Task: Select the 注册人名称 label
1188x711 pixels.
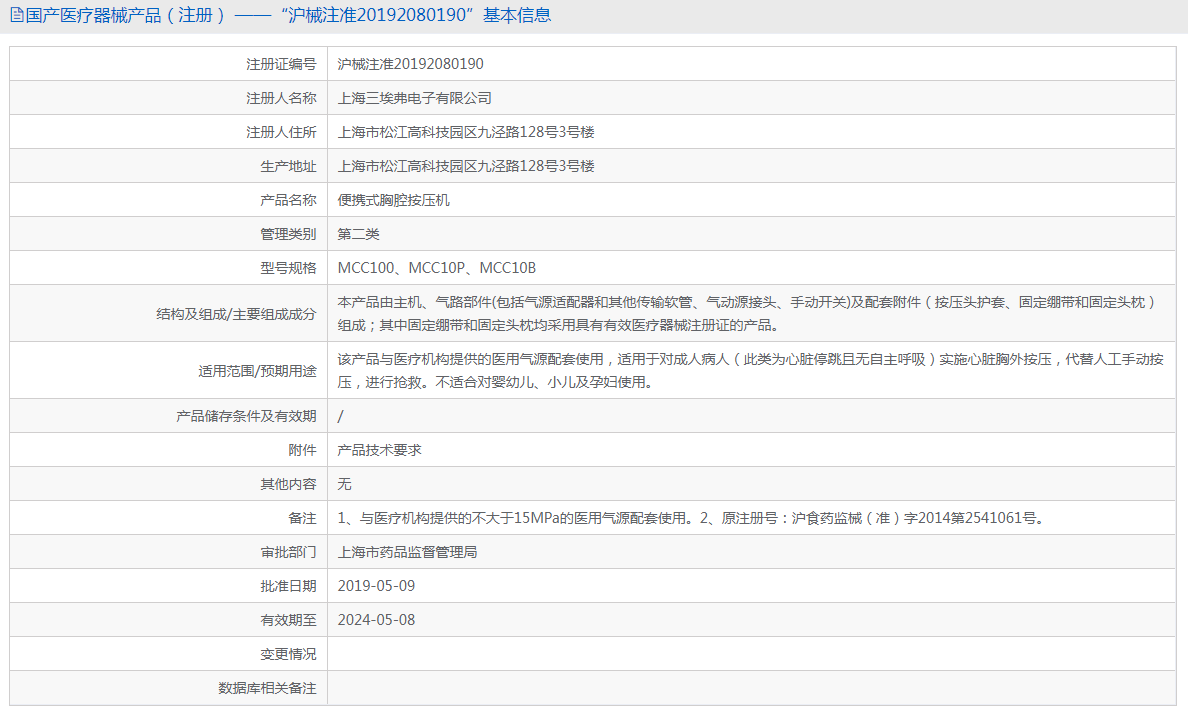Action: 281,99
